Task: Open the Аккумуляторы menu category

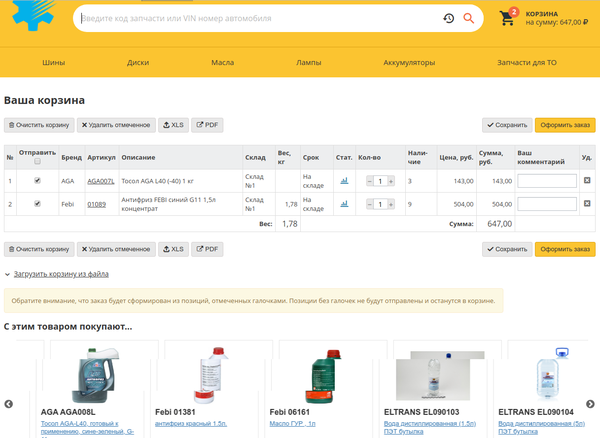Action: point(411,62)
